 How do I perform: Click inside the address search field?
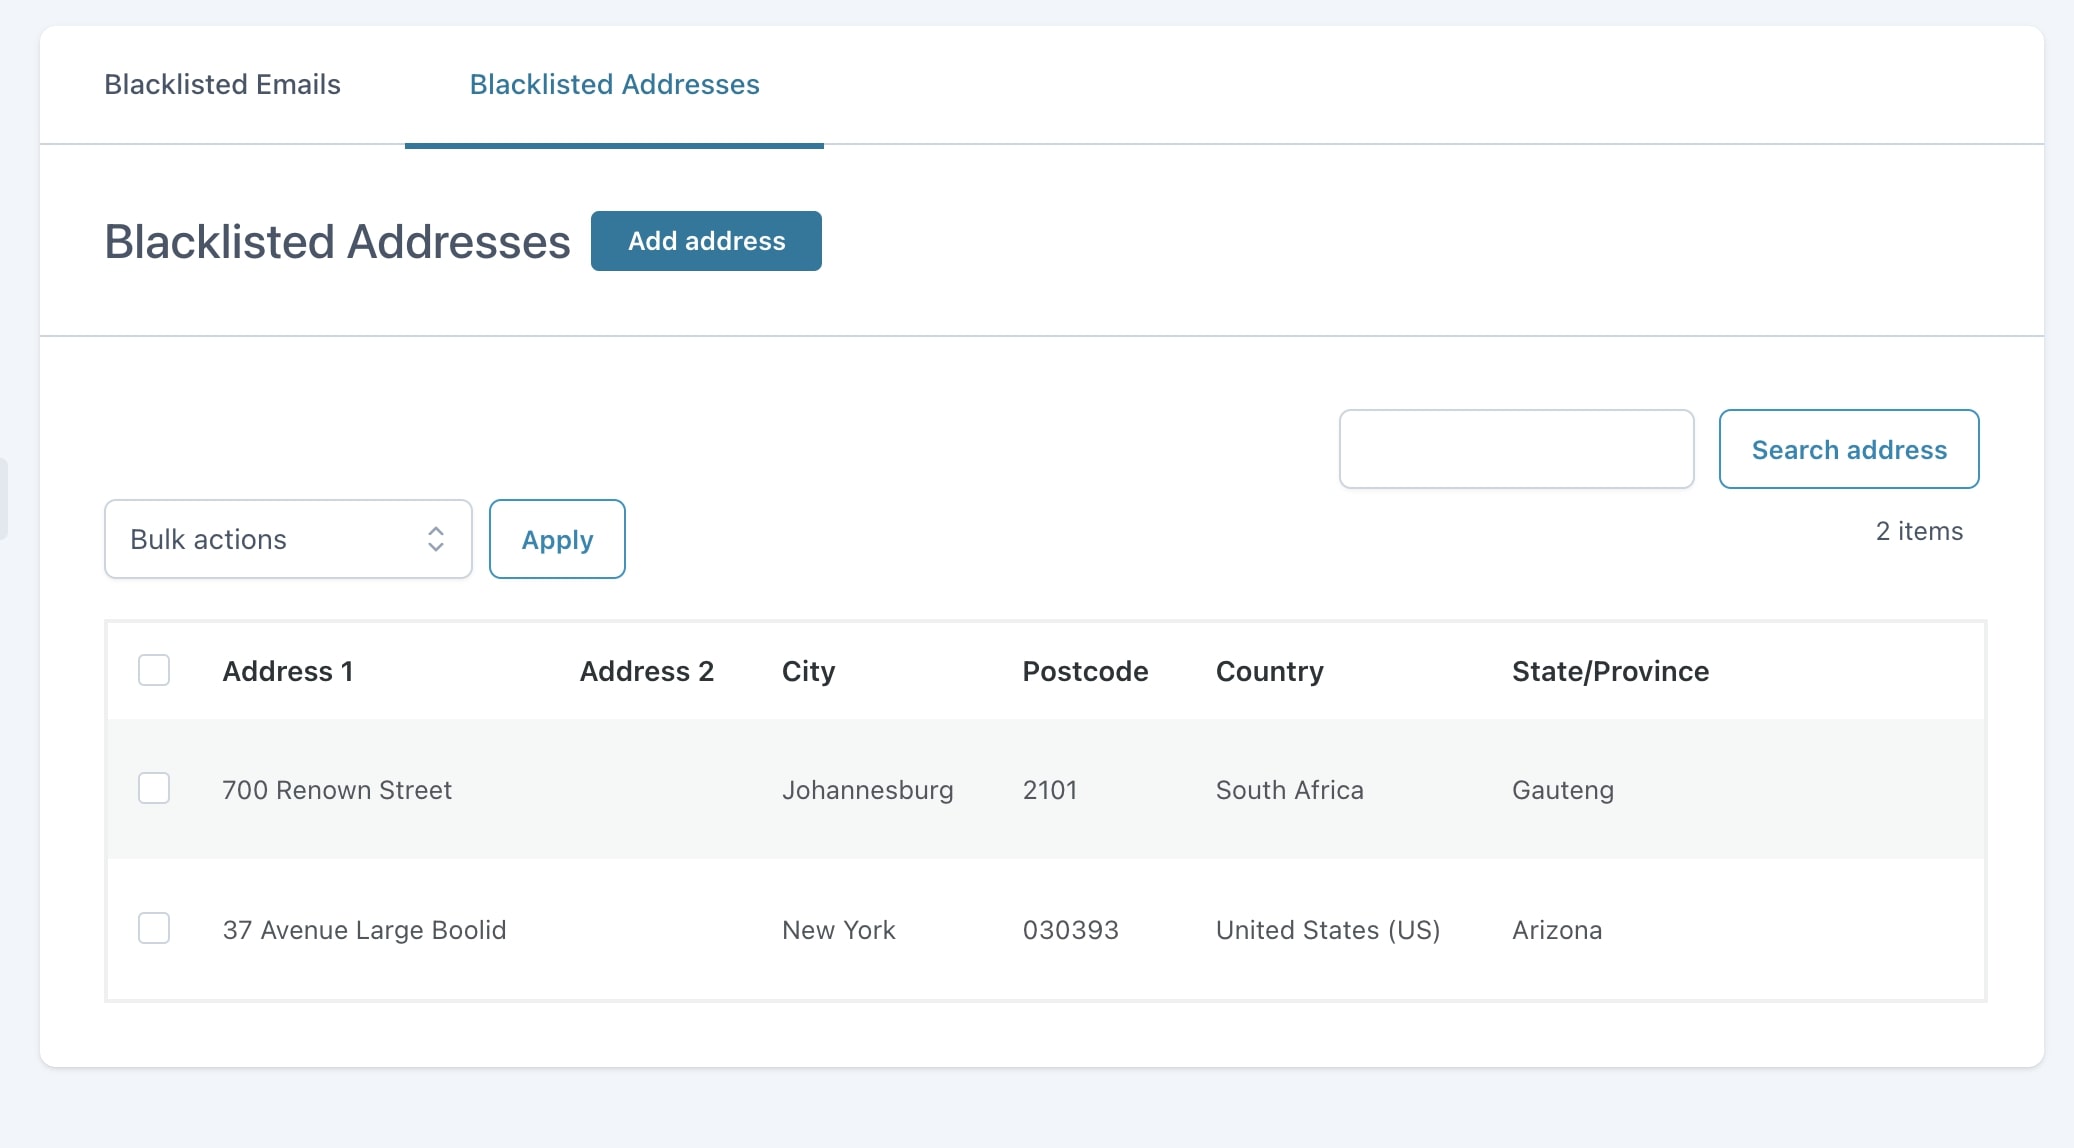[1516, 449]
